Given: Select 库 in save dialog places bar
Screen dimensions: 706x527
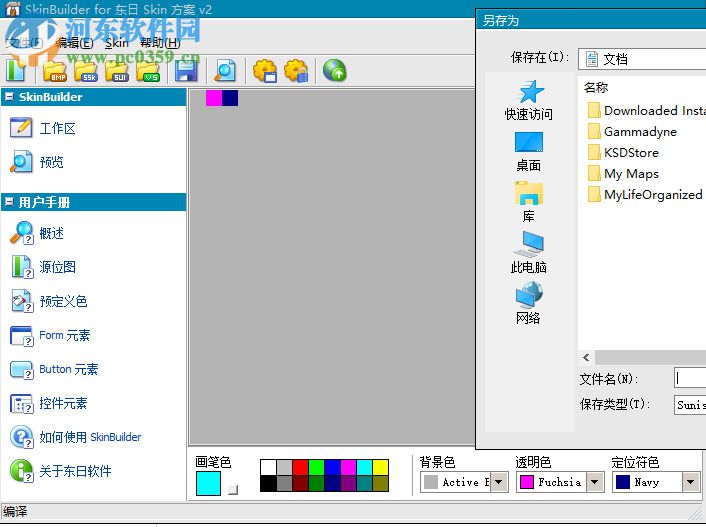Looking at the screenshot, I should click(x=529, y=202).
